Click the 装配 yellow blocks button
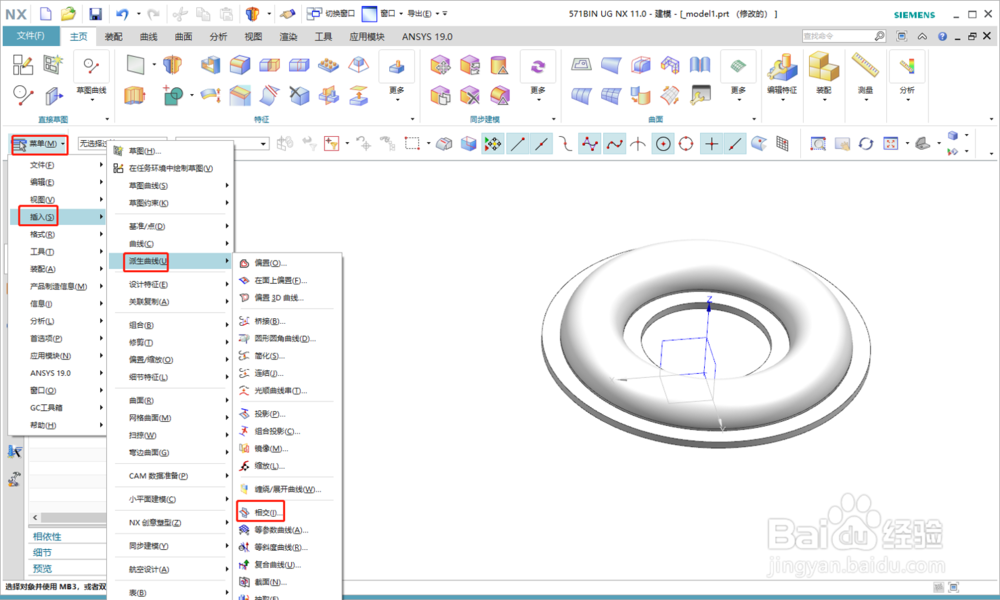This screenshot has width=1000, height=600. (x=823, y=77)
